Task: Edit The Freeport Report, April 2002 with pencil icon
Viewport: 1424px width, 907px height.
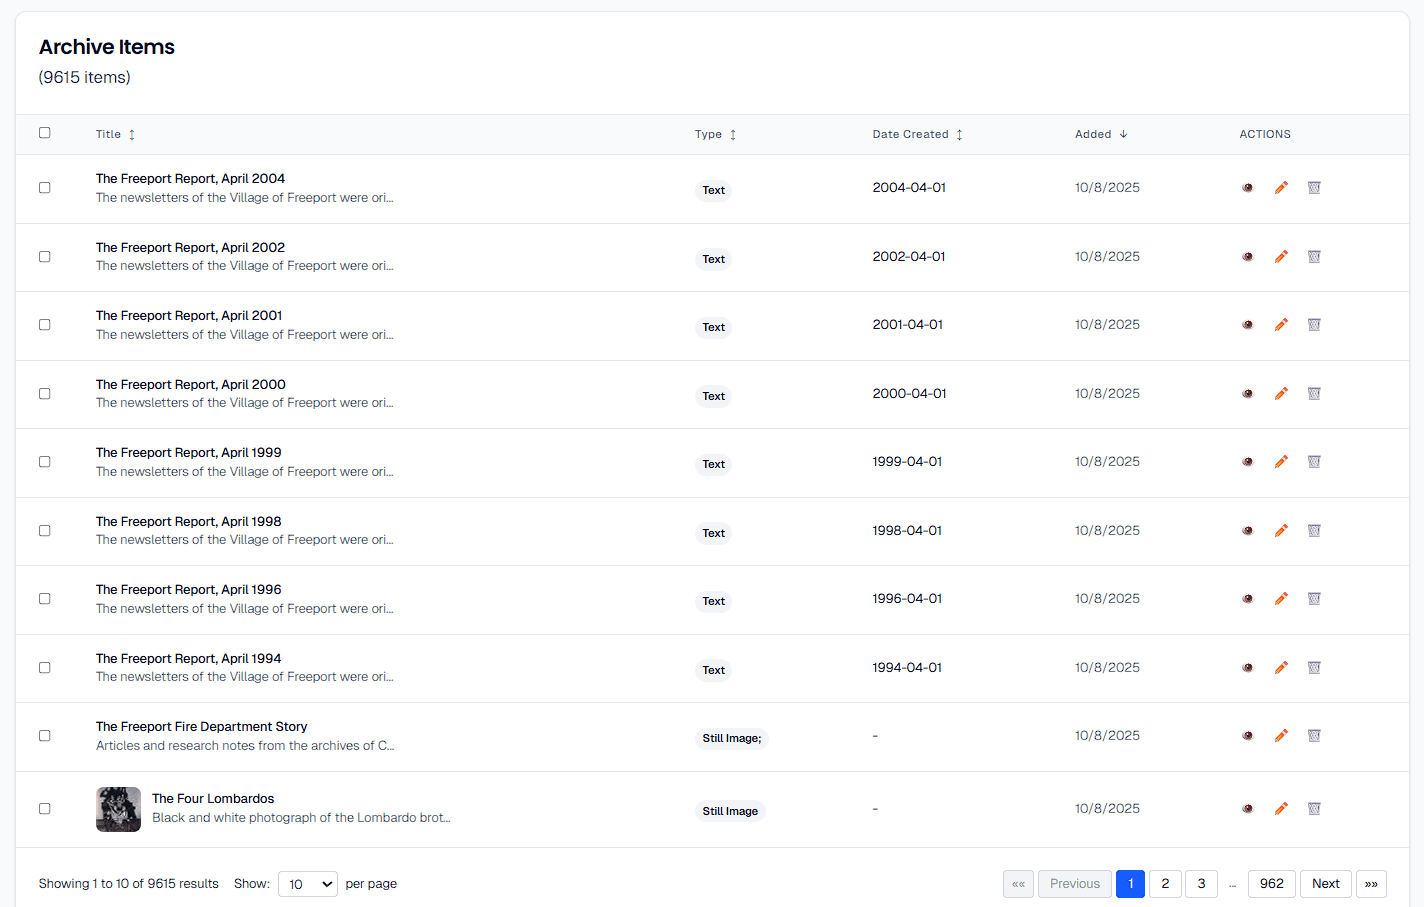Action: tap(1281, 256)
